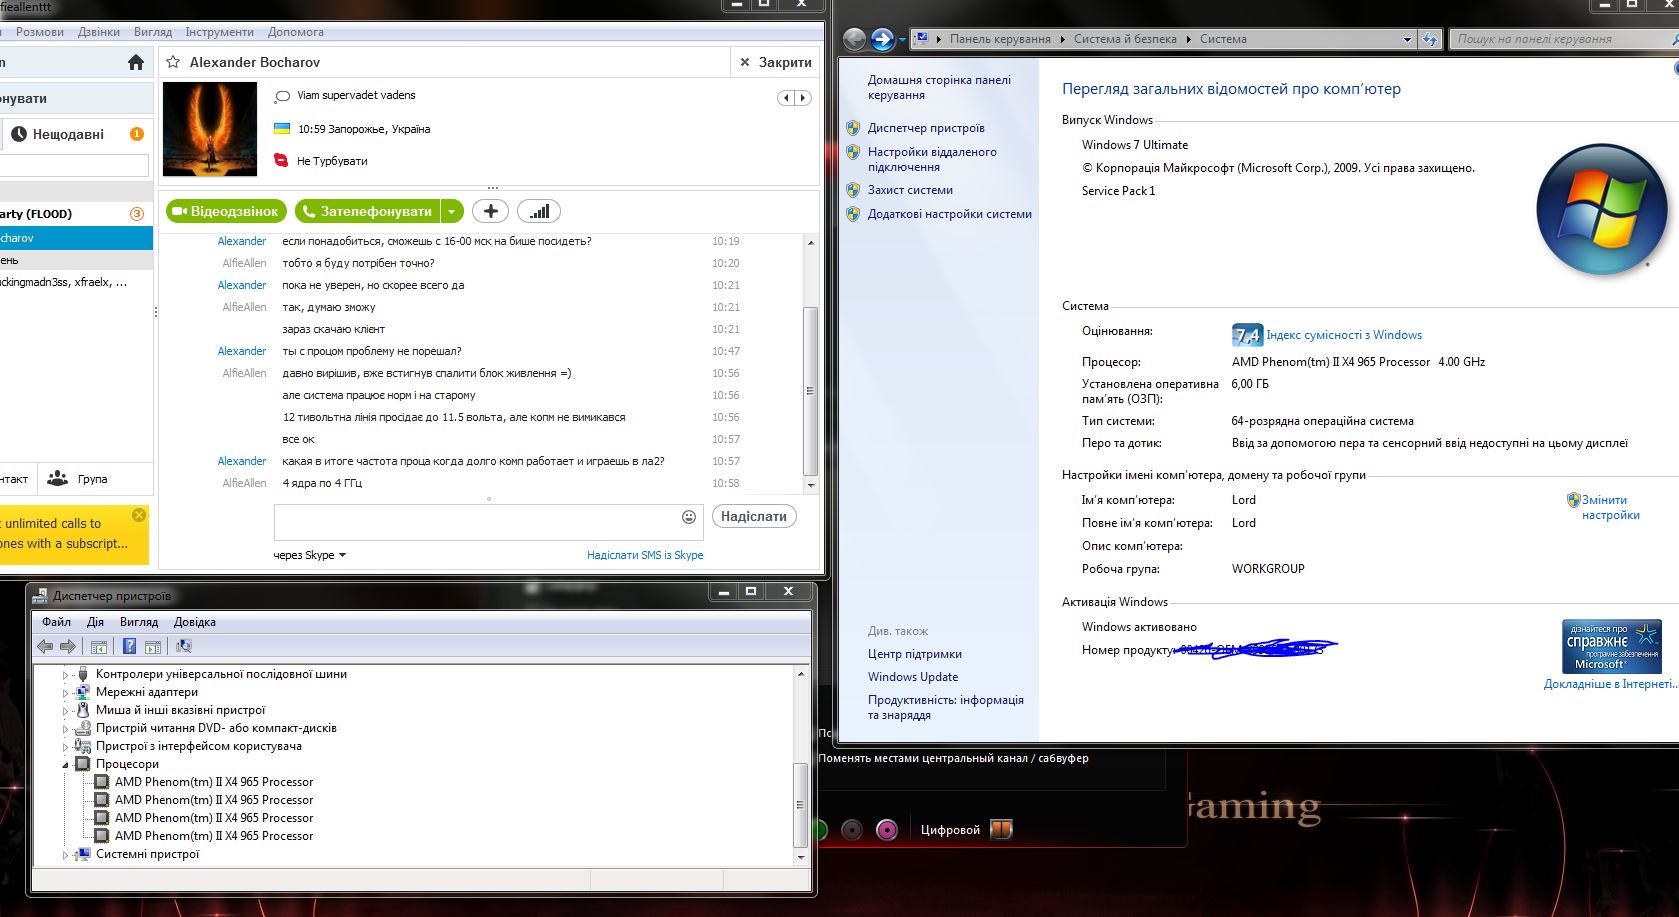Open Skype Дзвінки menu
Image resolution: width=1679 pixels, height=917 pixels.
tap(99, 32)
